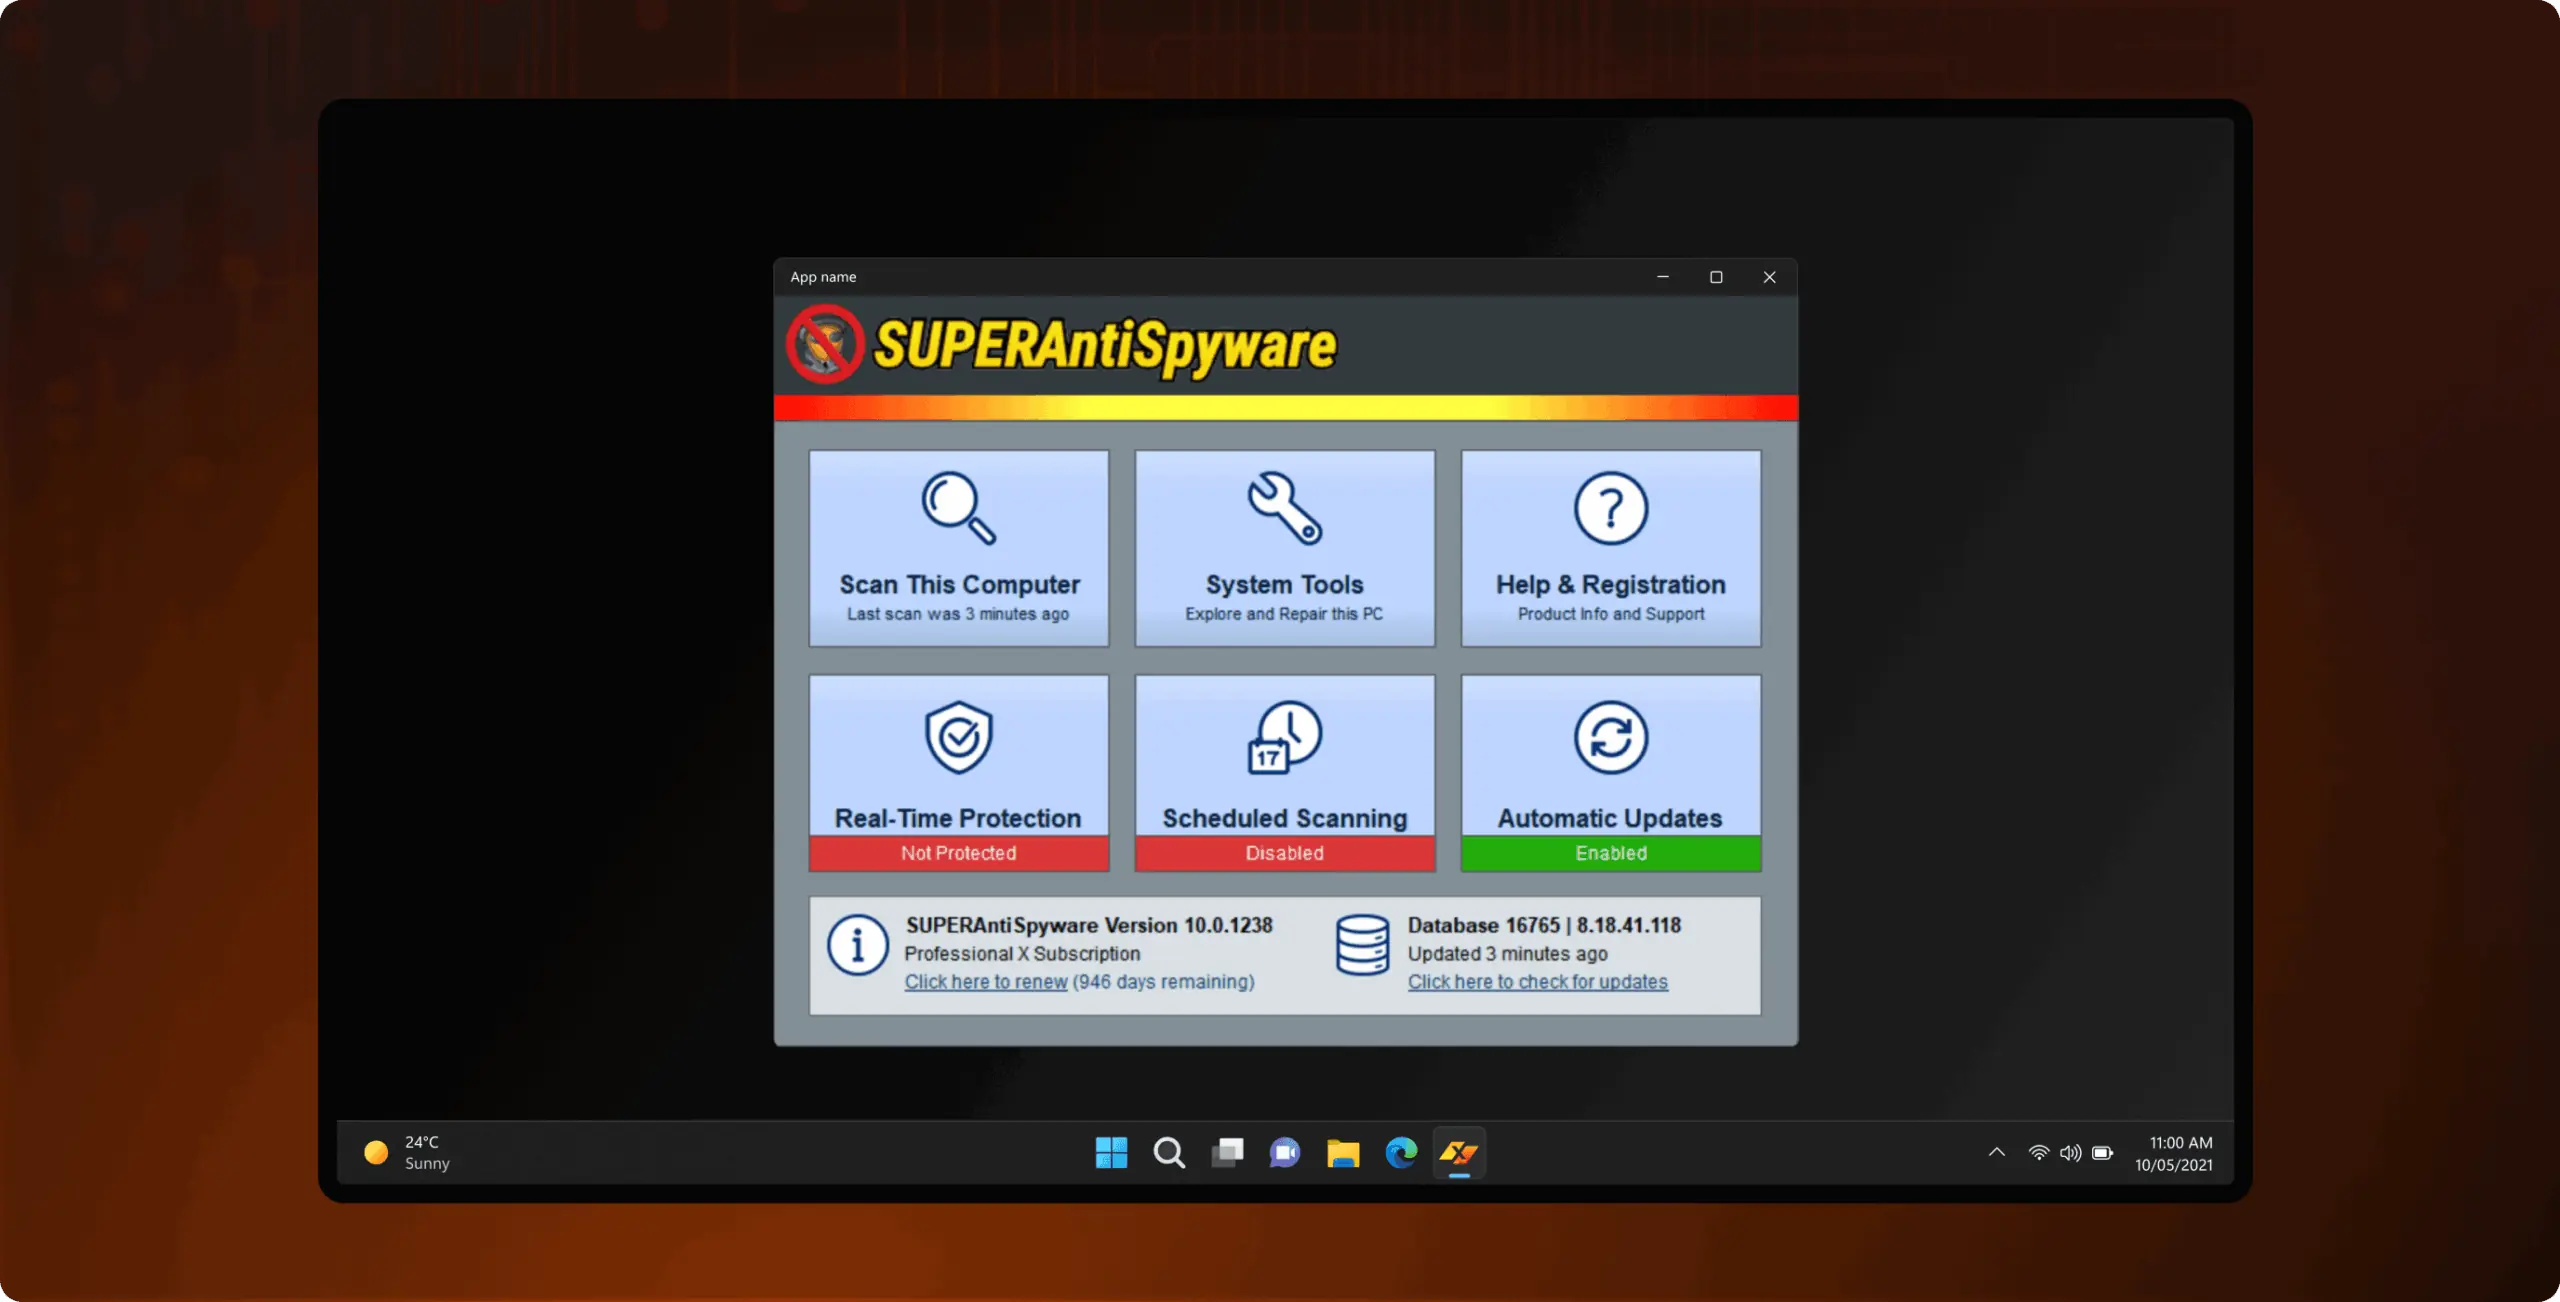The image size is (2560, 1302).
Task: Open the Wi-Fi network tray icon
Action: [x=2038, y=1153]
